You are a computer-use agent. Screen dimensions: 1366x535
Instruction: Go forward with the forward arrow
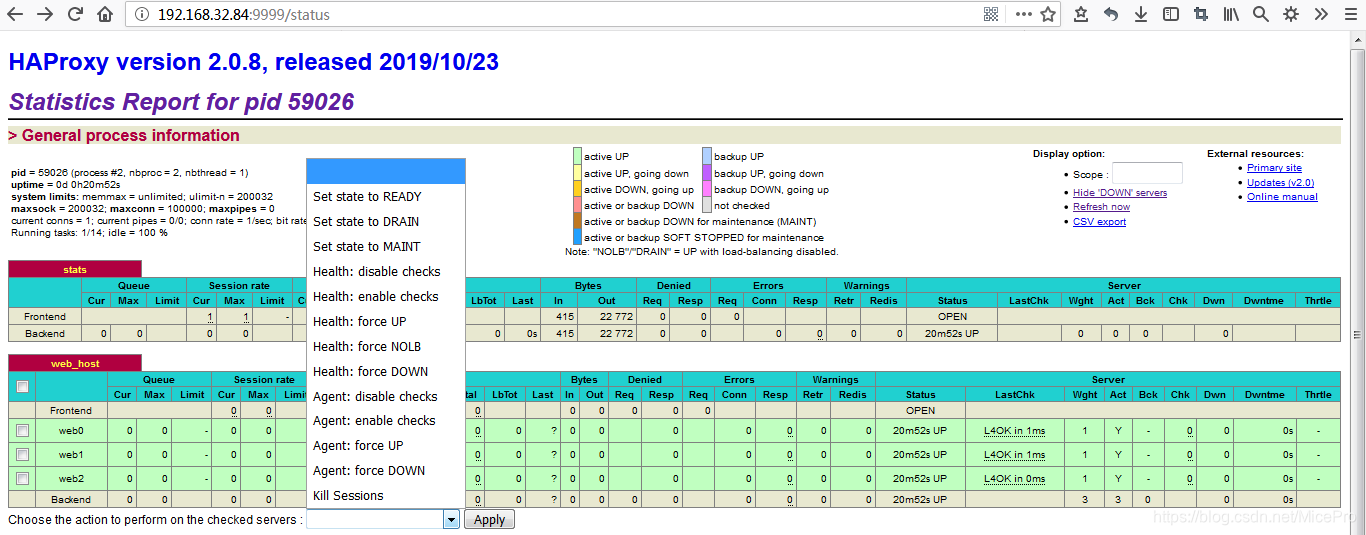(x=45, y=15)
